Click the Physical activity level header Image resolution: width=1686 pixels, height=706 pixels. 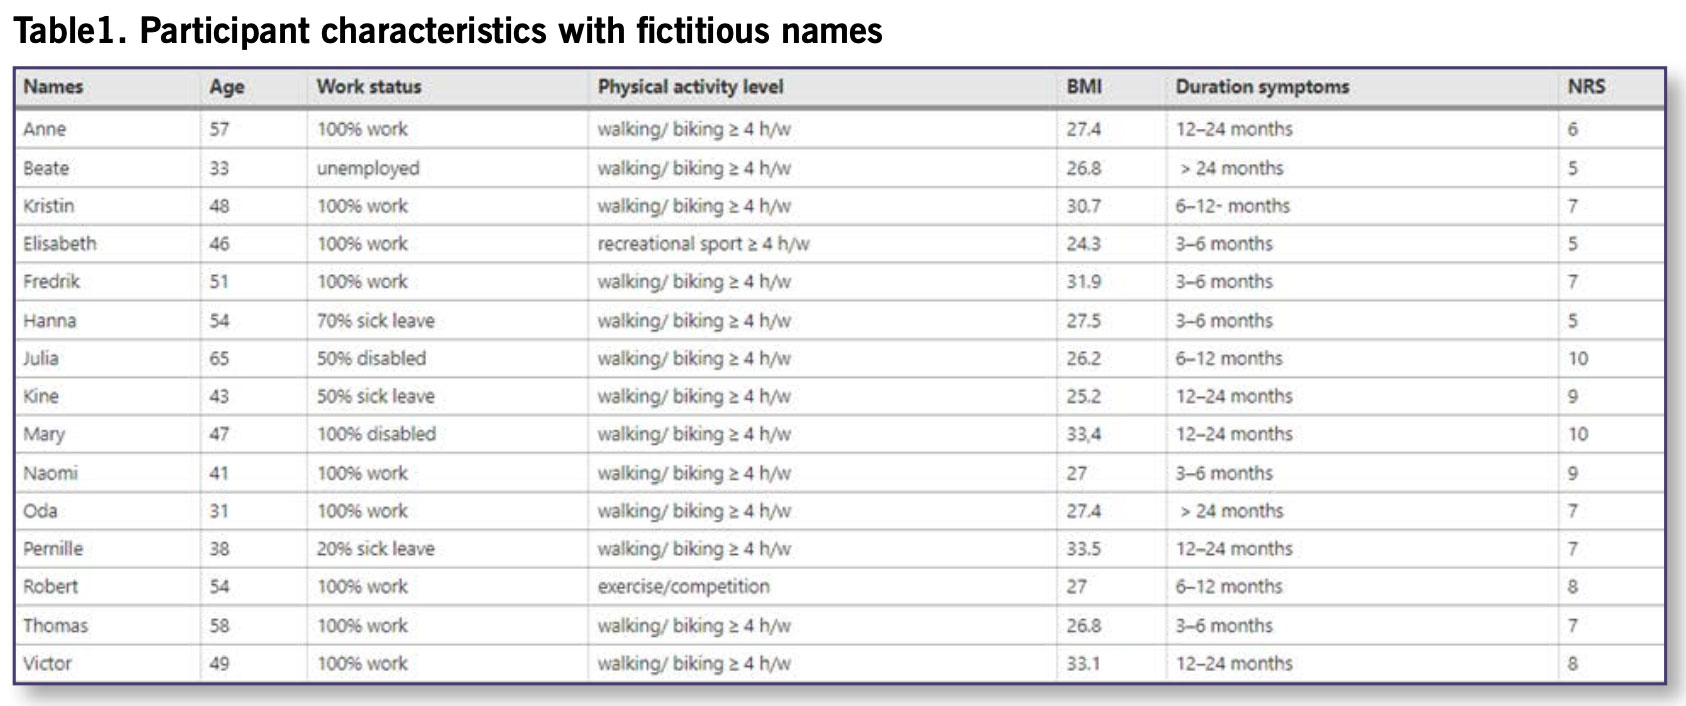coord(690,87)
